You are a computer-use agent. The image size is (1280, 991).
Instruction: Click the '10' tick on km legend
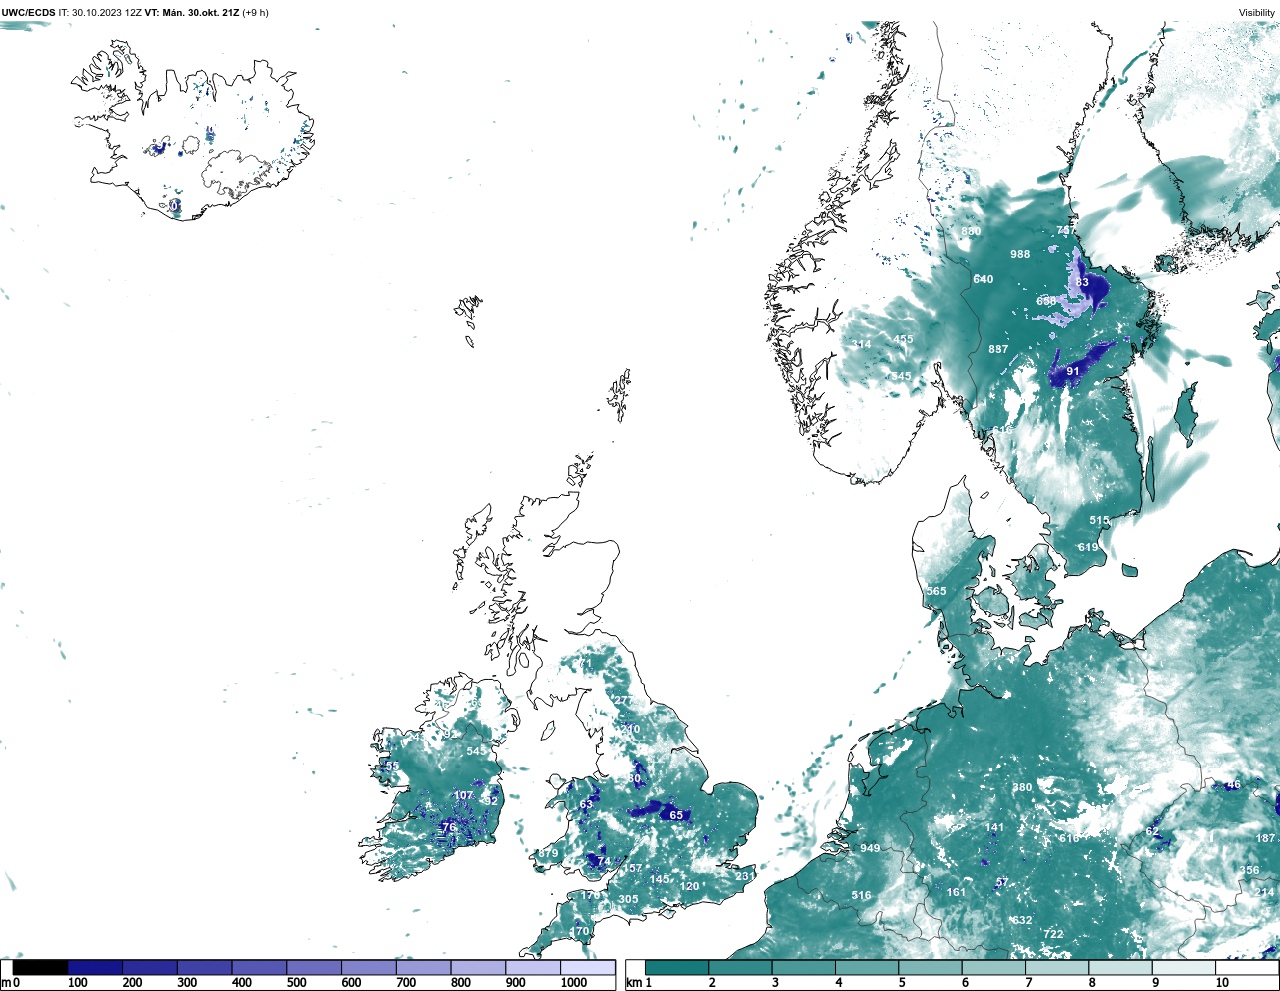coord(1222,983)
